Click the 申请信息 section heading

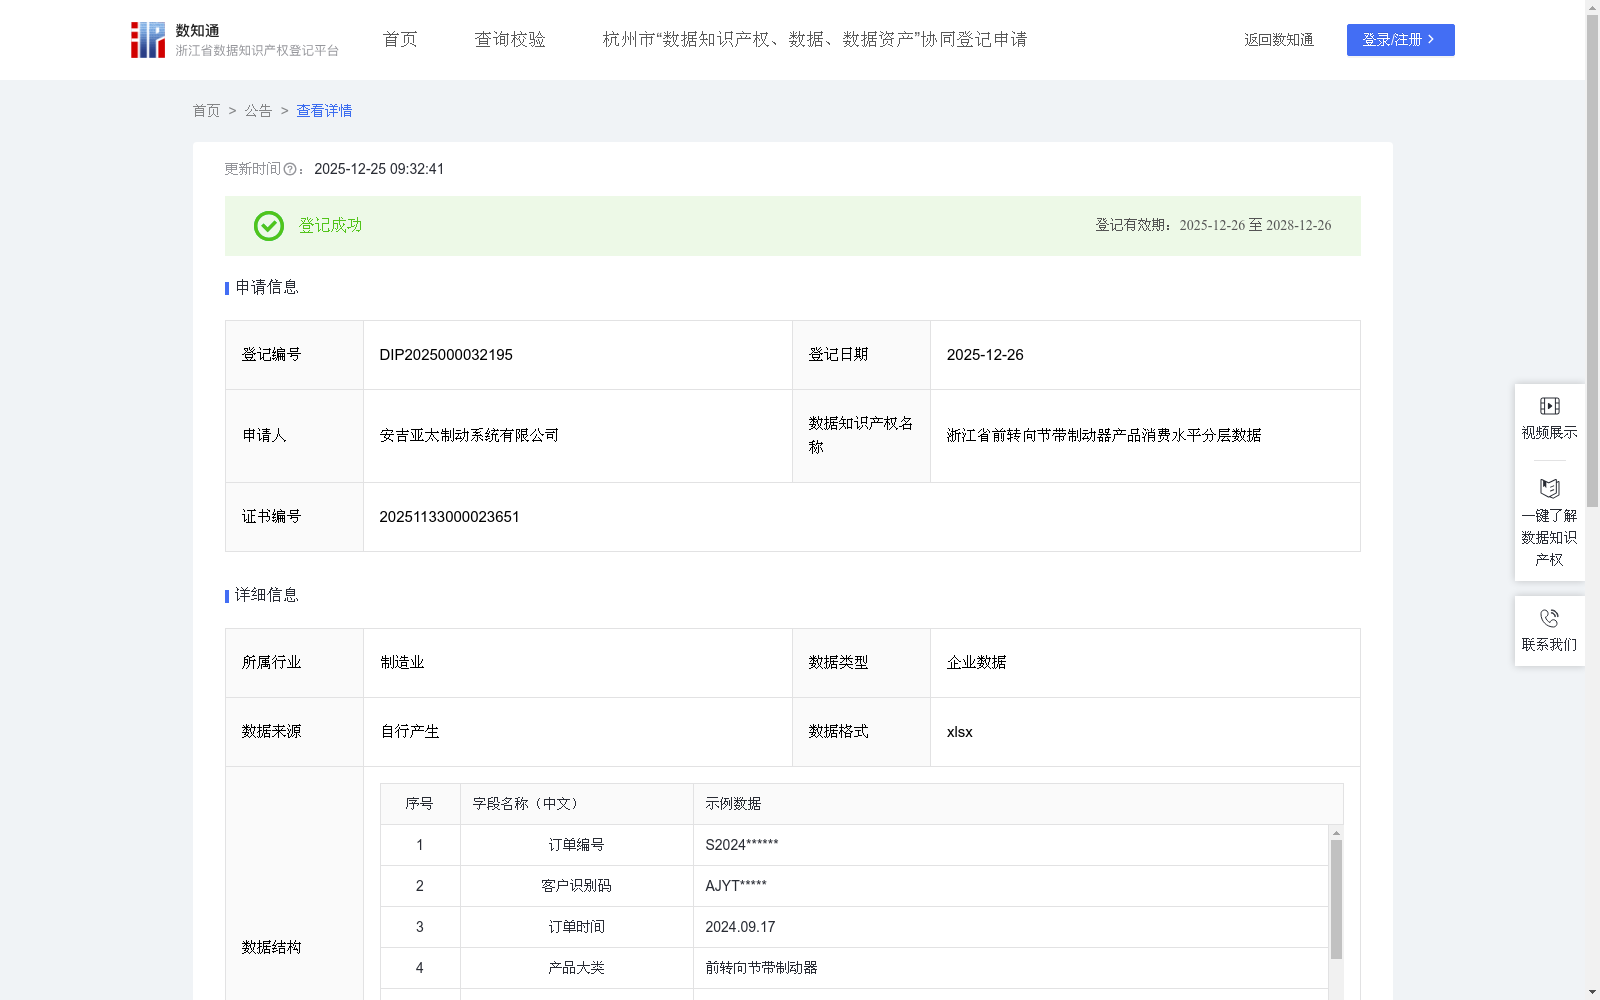(x=266, y=287)
